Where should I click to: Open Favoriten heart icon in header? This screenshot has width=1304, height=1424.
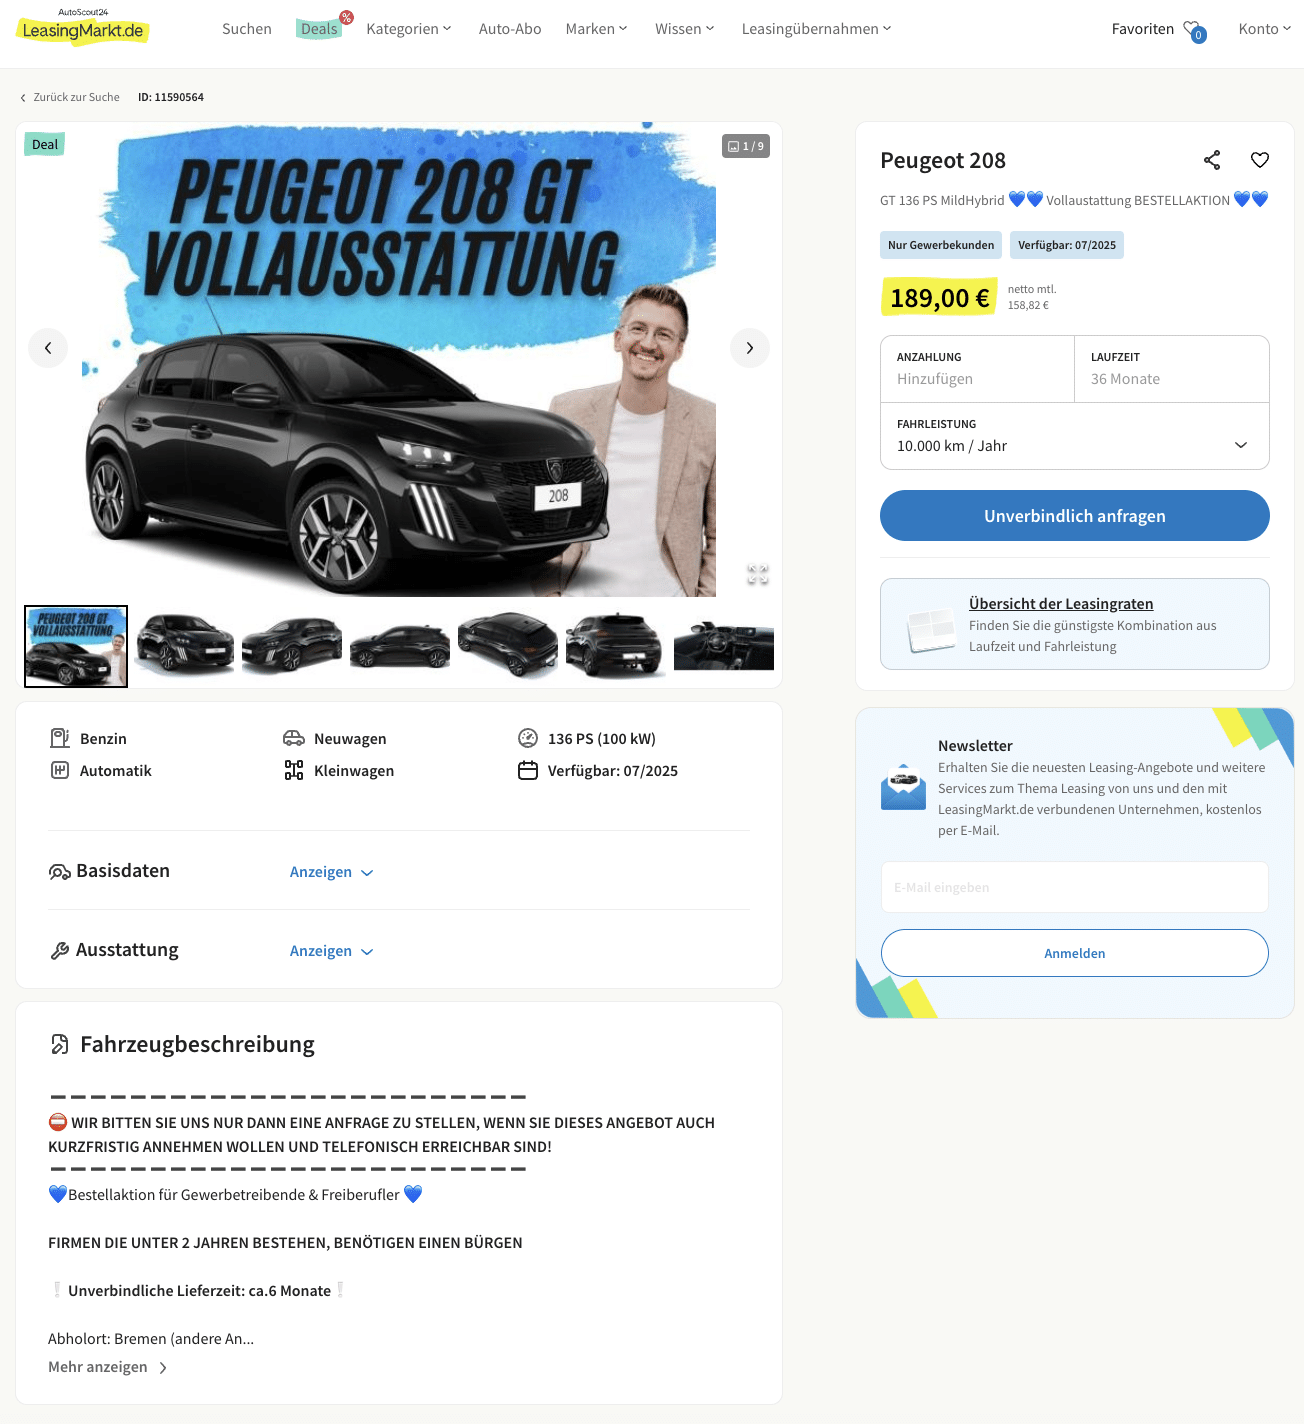1194,31
